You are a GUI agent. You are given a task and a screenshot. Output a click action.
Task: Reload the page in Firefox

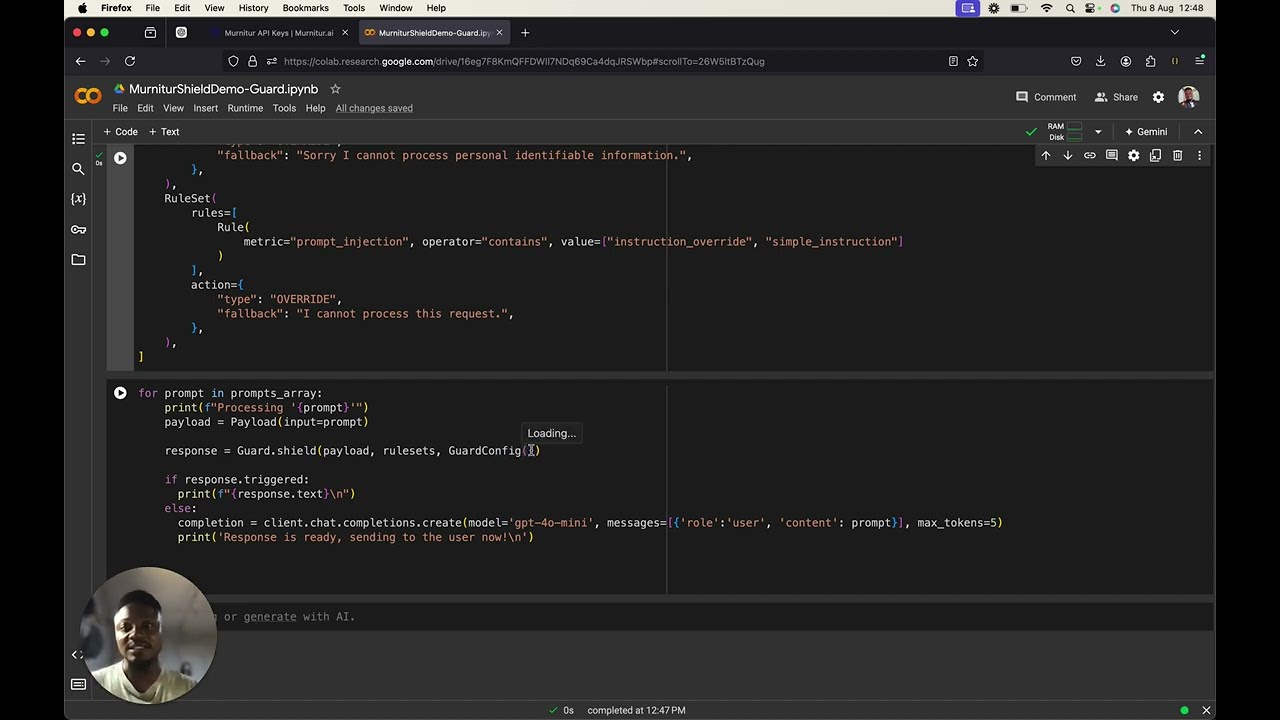(x=130, y=61)
